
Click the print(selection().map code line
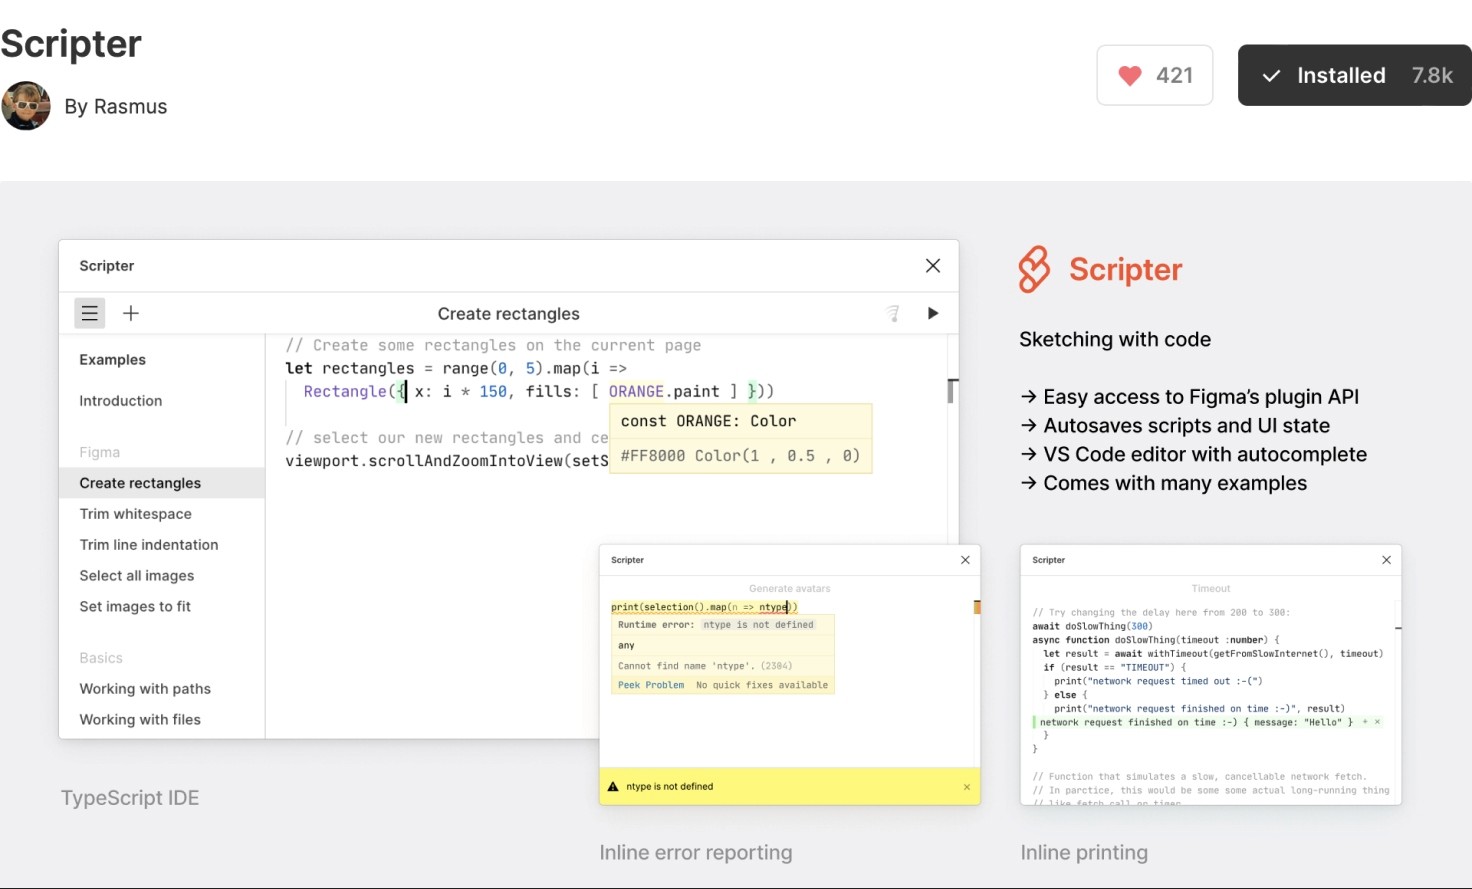tap(704, 607)
